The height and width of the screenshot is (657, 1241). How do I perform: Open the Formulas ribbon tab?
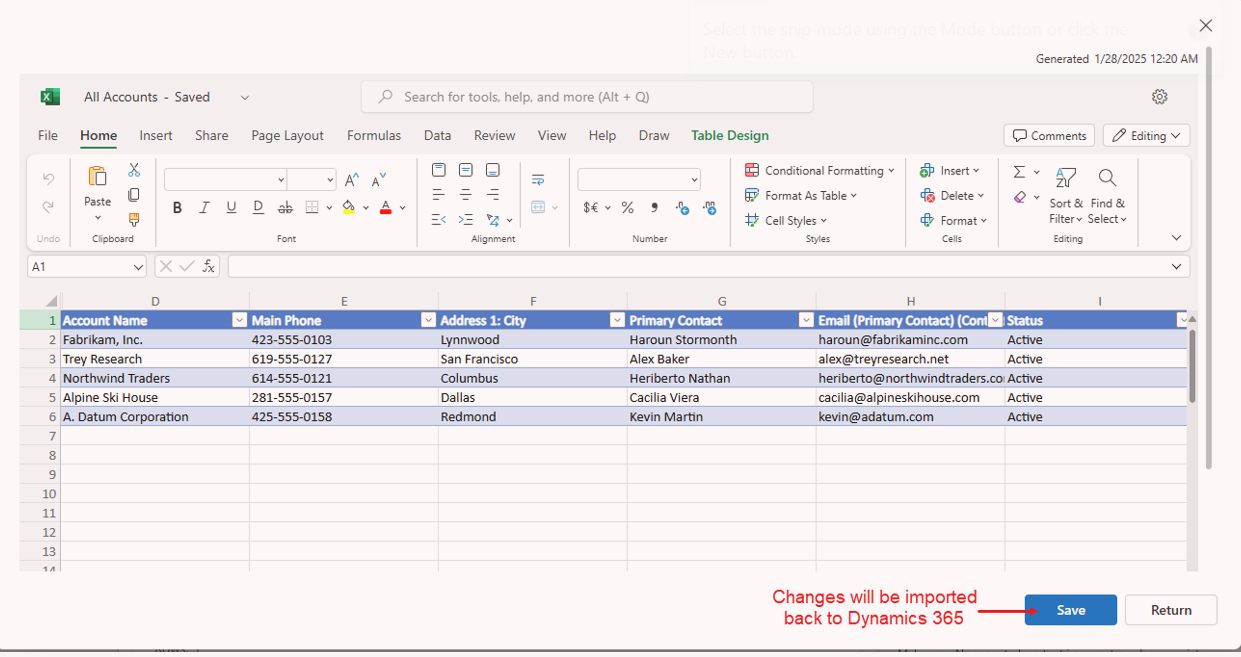pyautogui.click(x=374, y=135)
